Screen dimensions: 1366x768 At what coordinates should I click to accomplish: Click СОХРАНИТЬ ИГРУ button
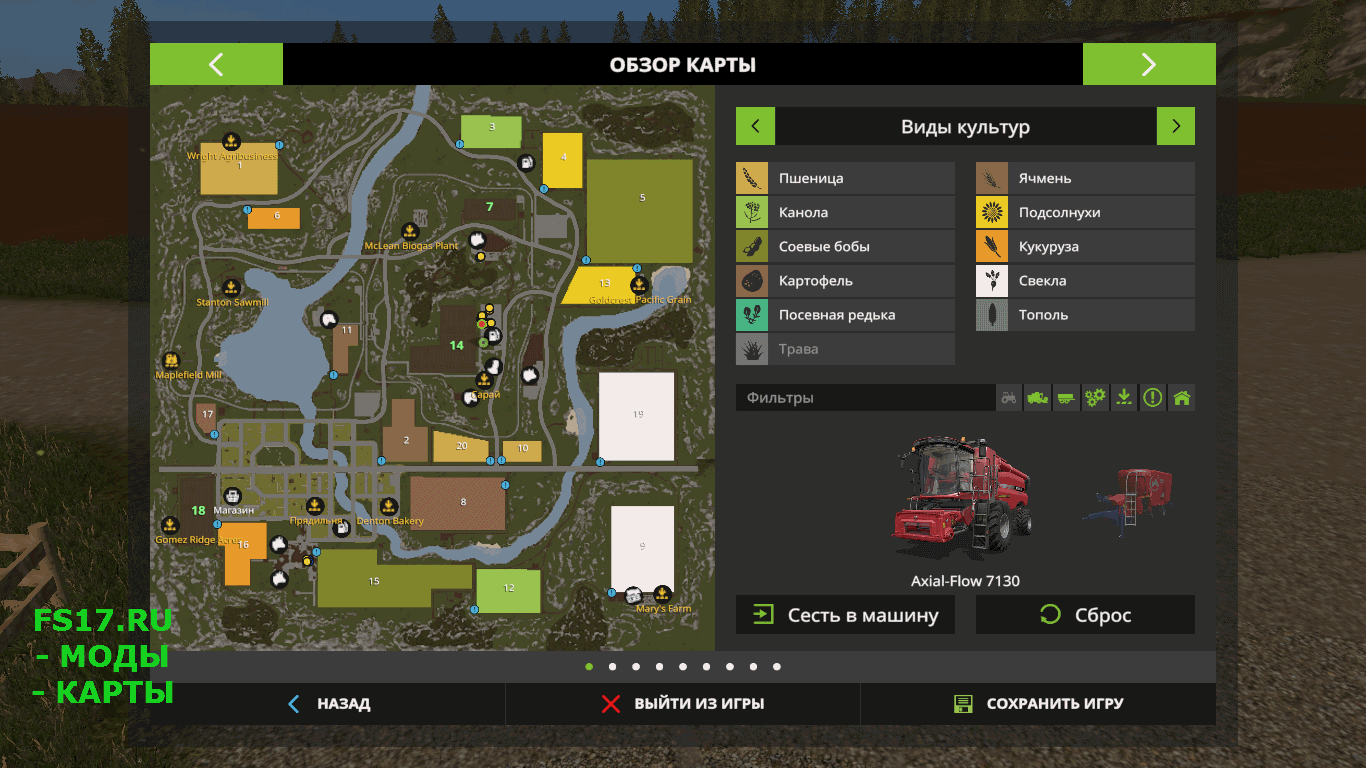click(x=1038, y=704)
